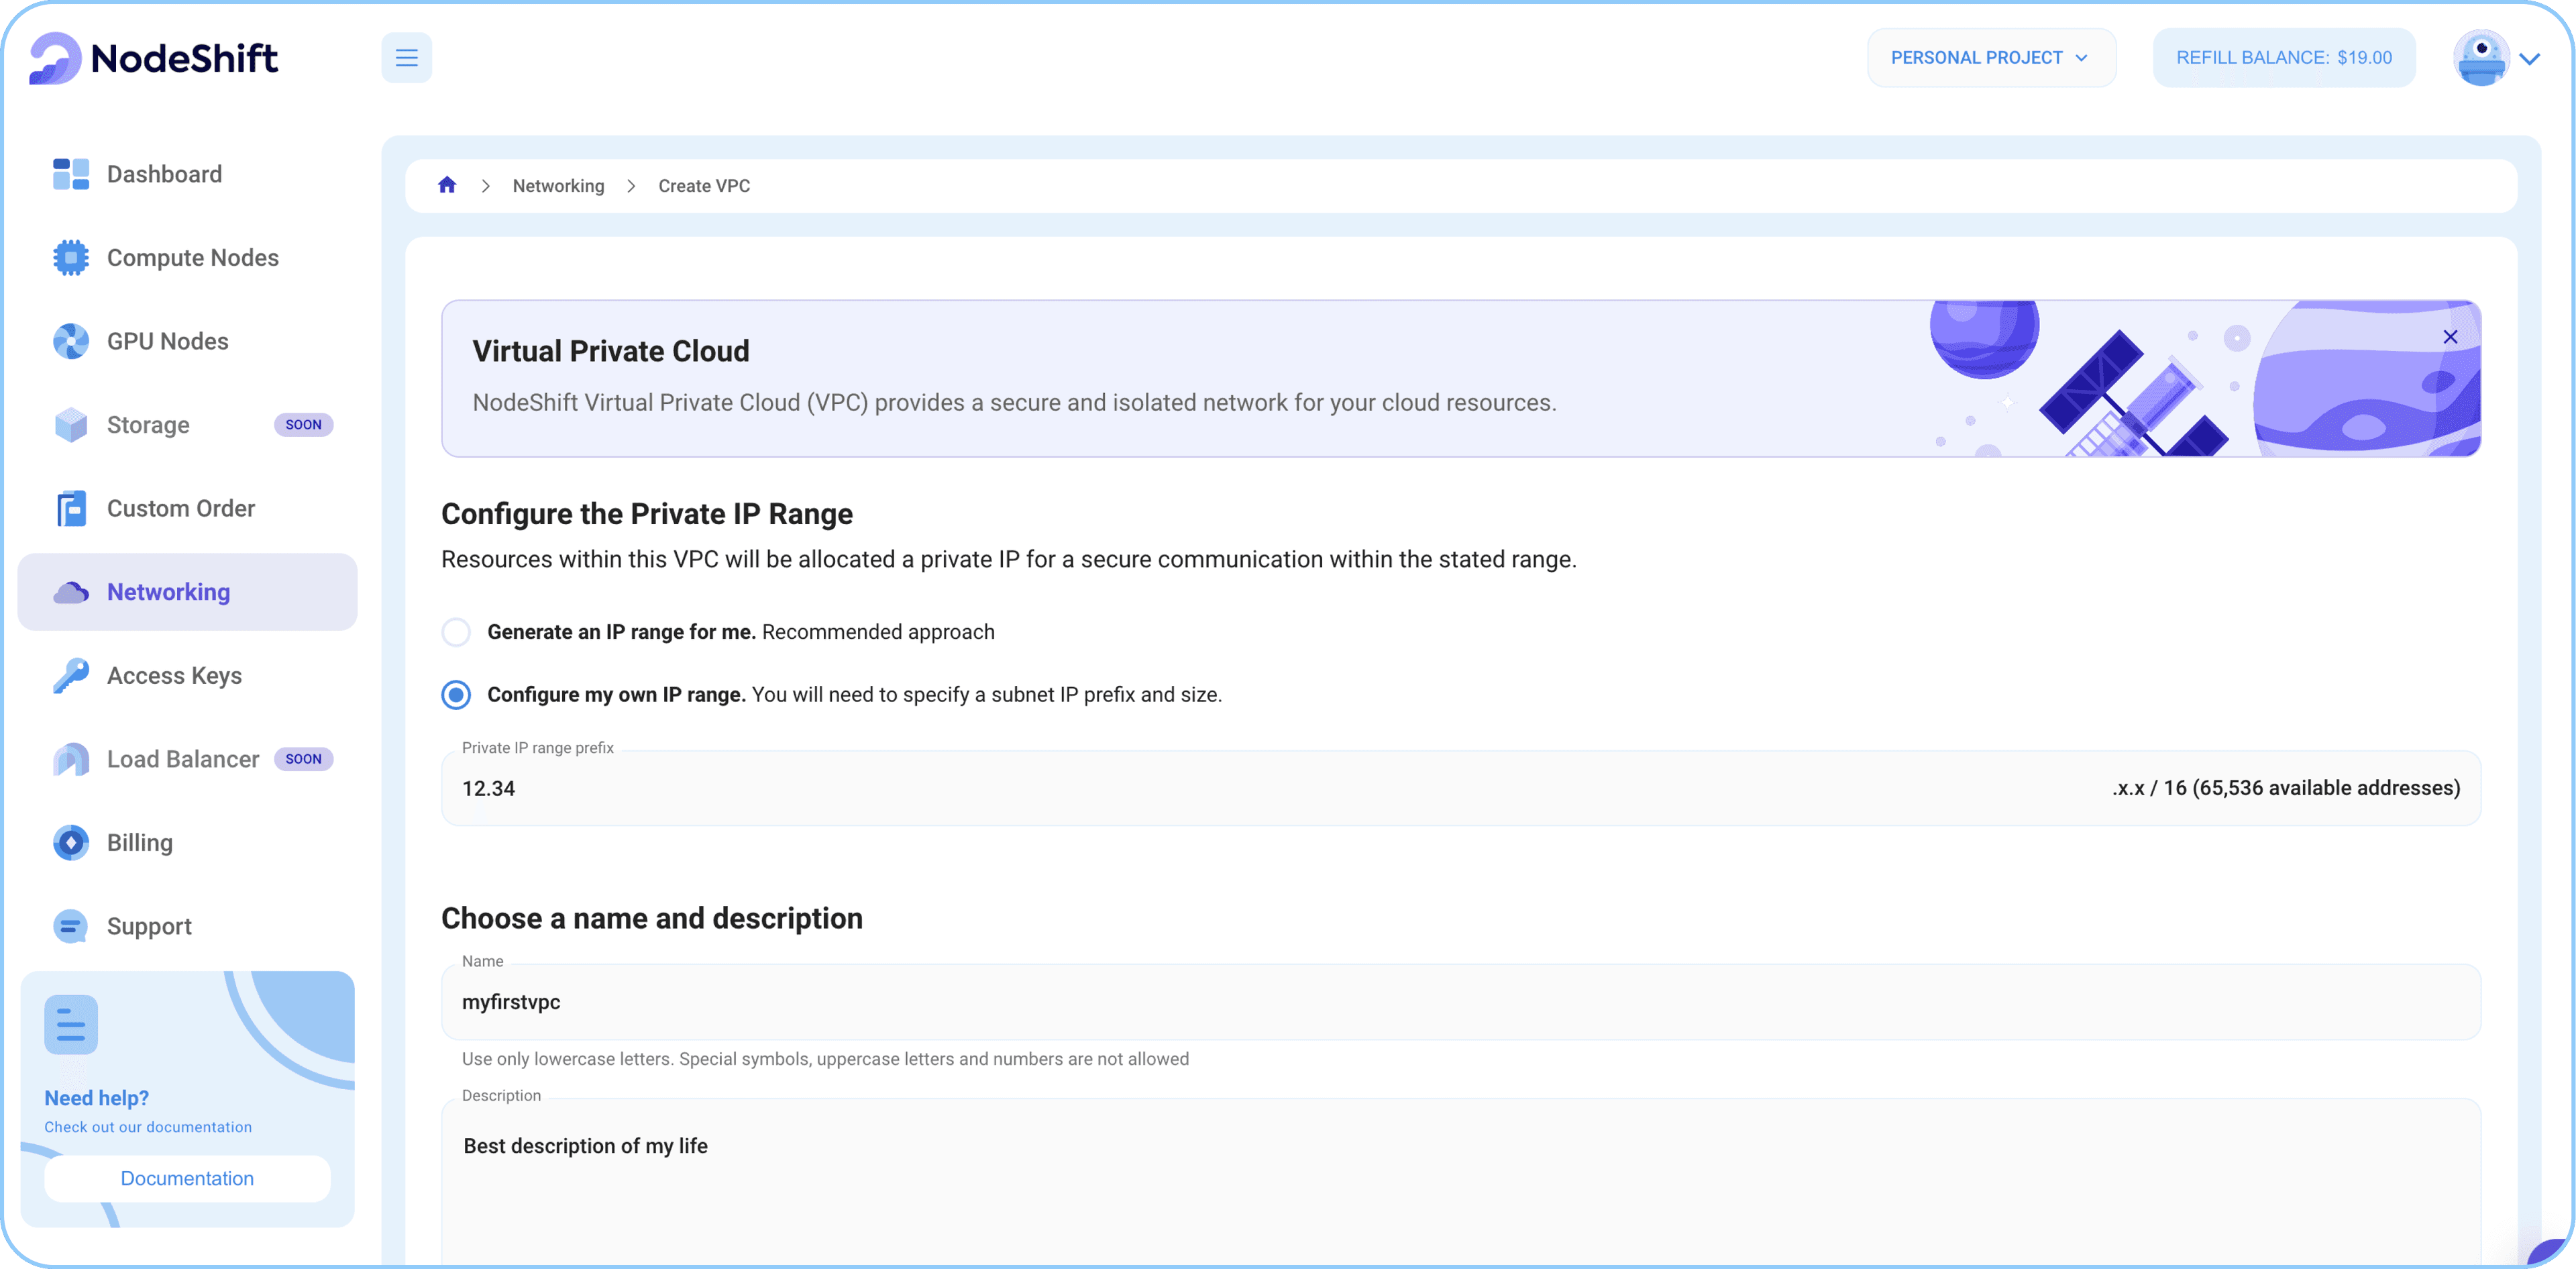Screen dimensions: 2576x1269
Task: Open the Personal Project dropdown
Action: [x=1991, y=58]
